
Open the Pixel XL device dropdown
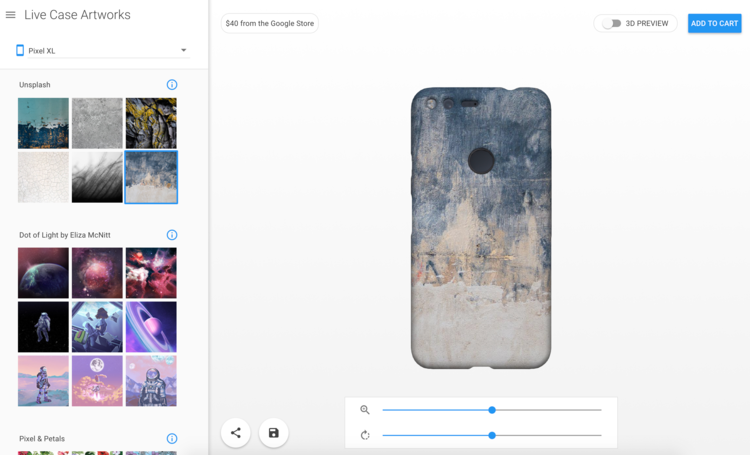click(x=109, y=50)
